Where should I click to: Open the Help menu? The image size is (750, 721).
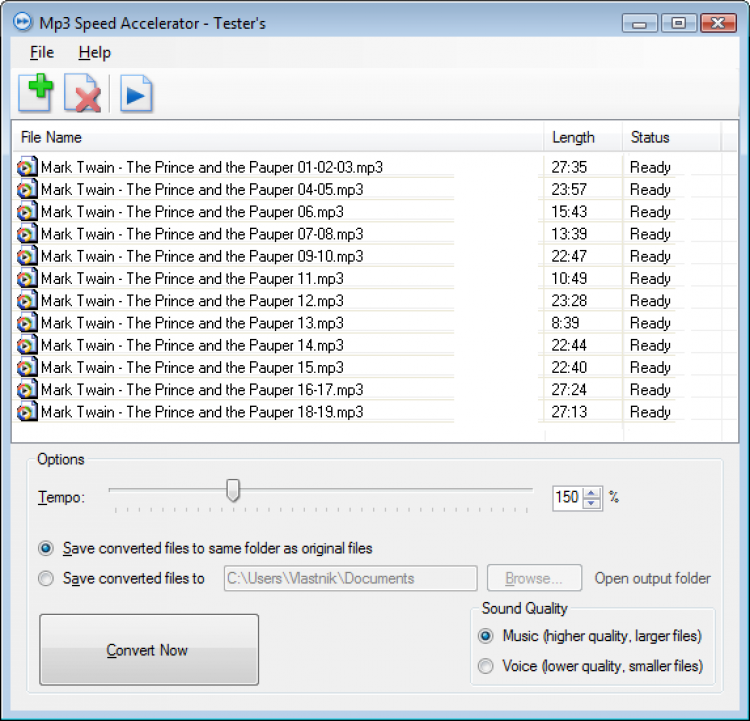(x=95, y=52)
